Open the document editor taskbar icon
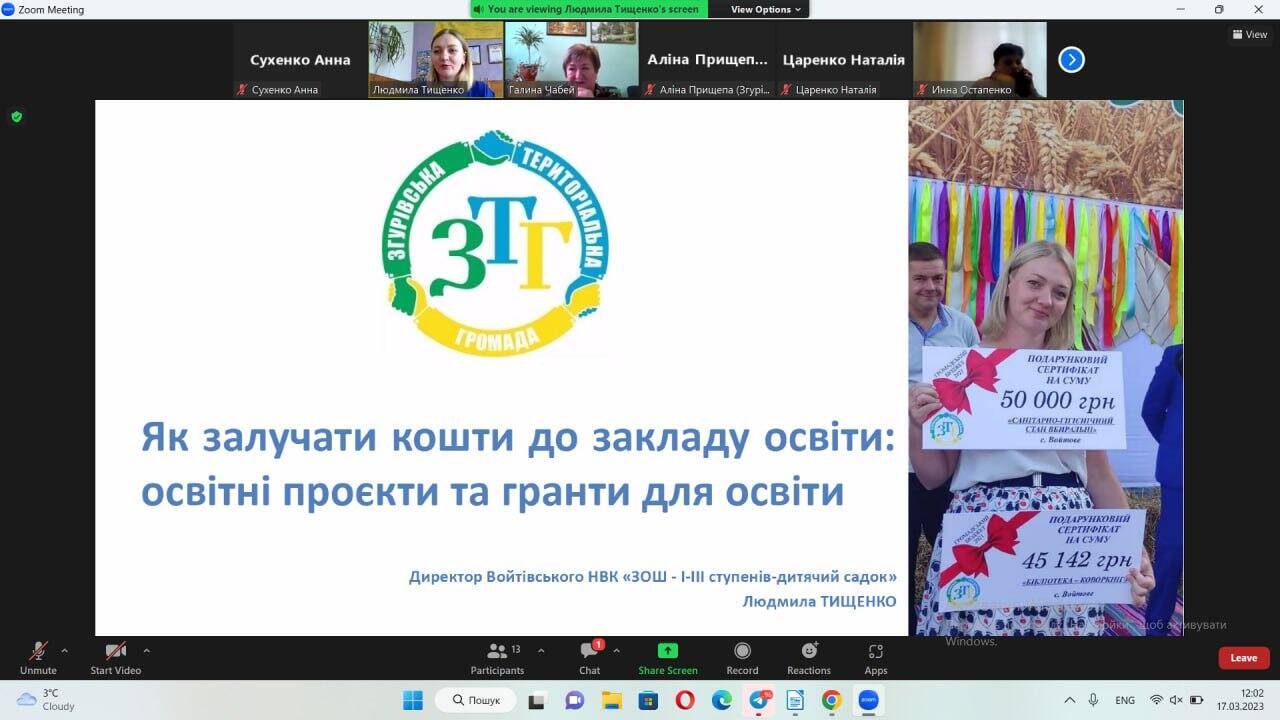The image size is (1280, 720). [x=795, y=700]
